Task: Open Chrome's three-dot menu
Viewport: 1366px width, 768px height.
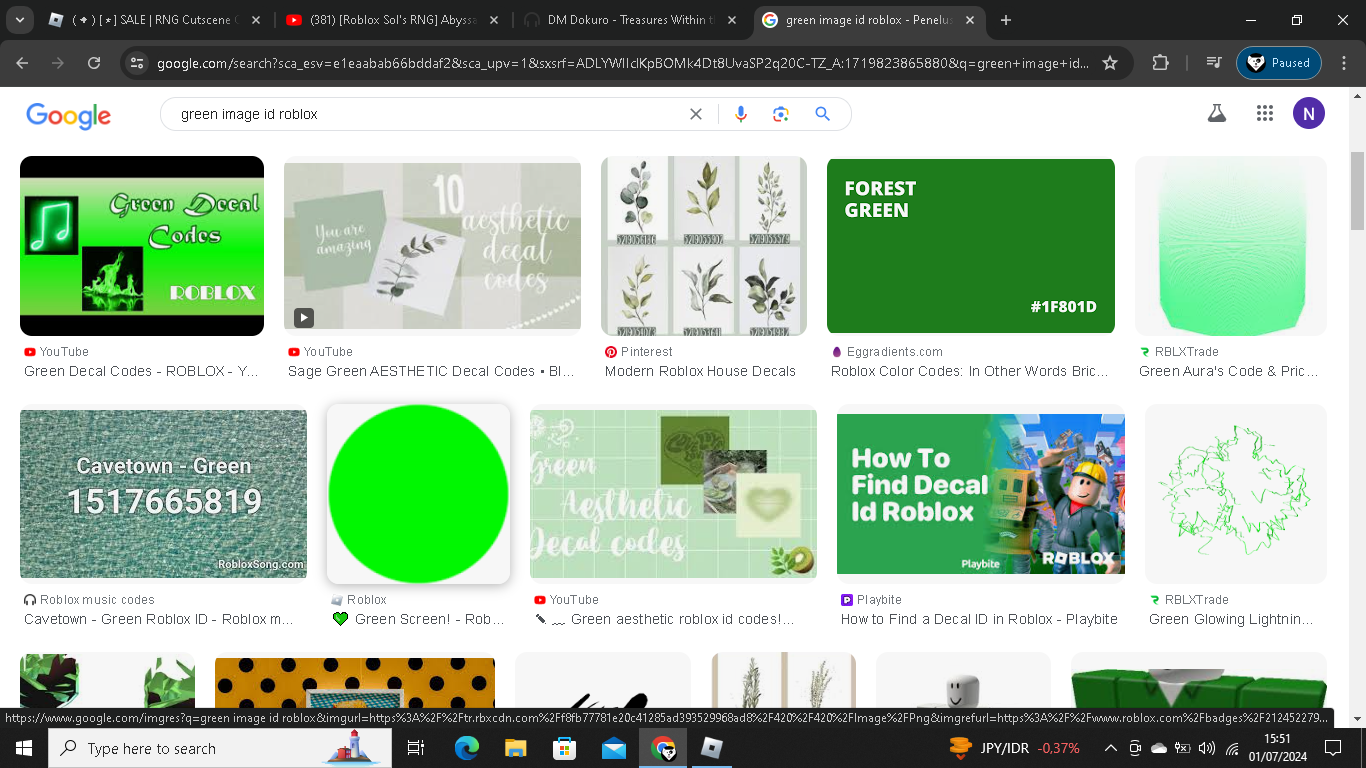Action: (1343, 63)
